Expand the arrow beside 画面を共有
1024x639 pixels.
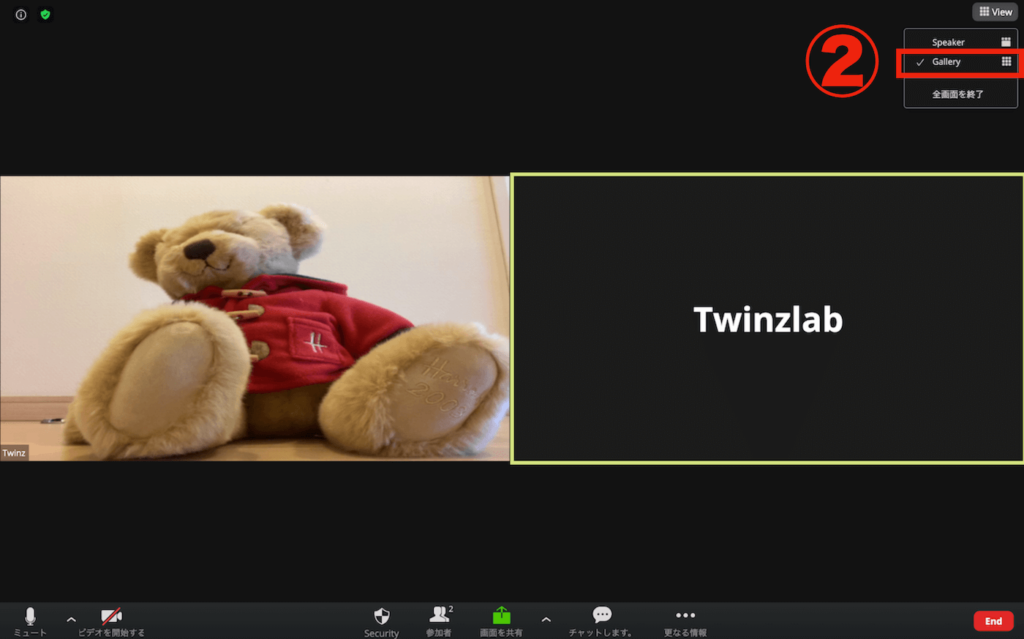point(546,619)
